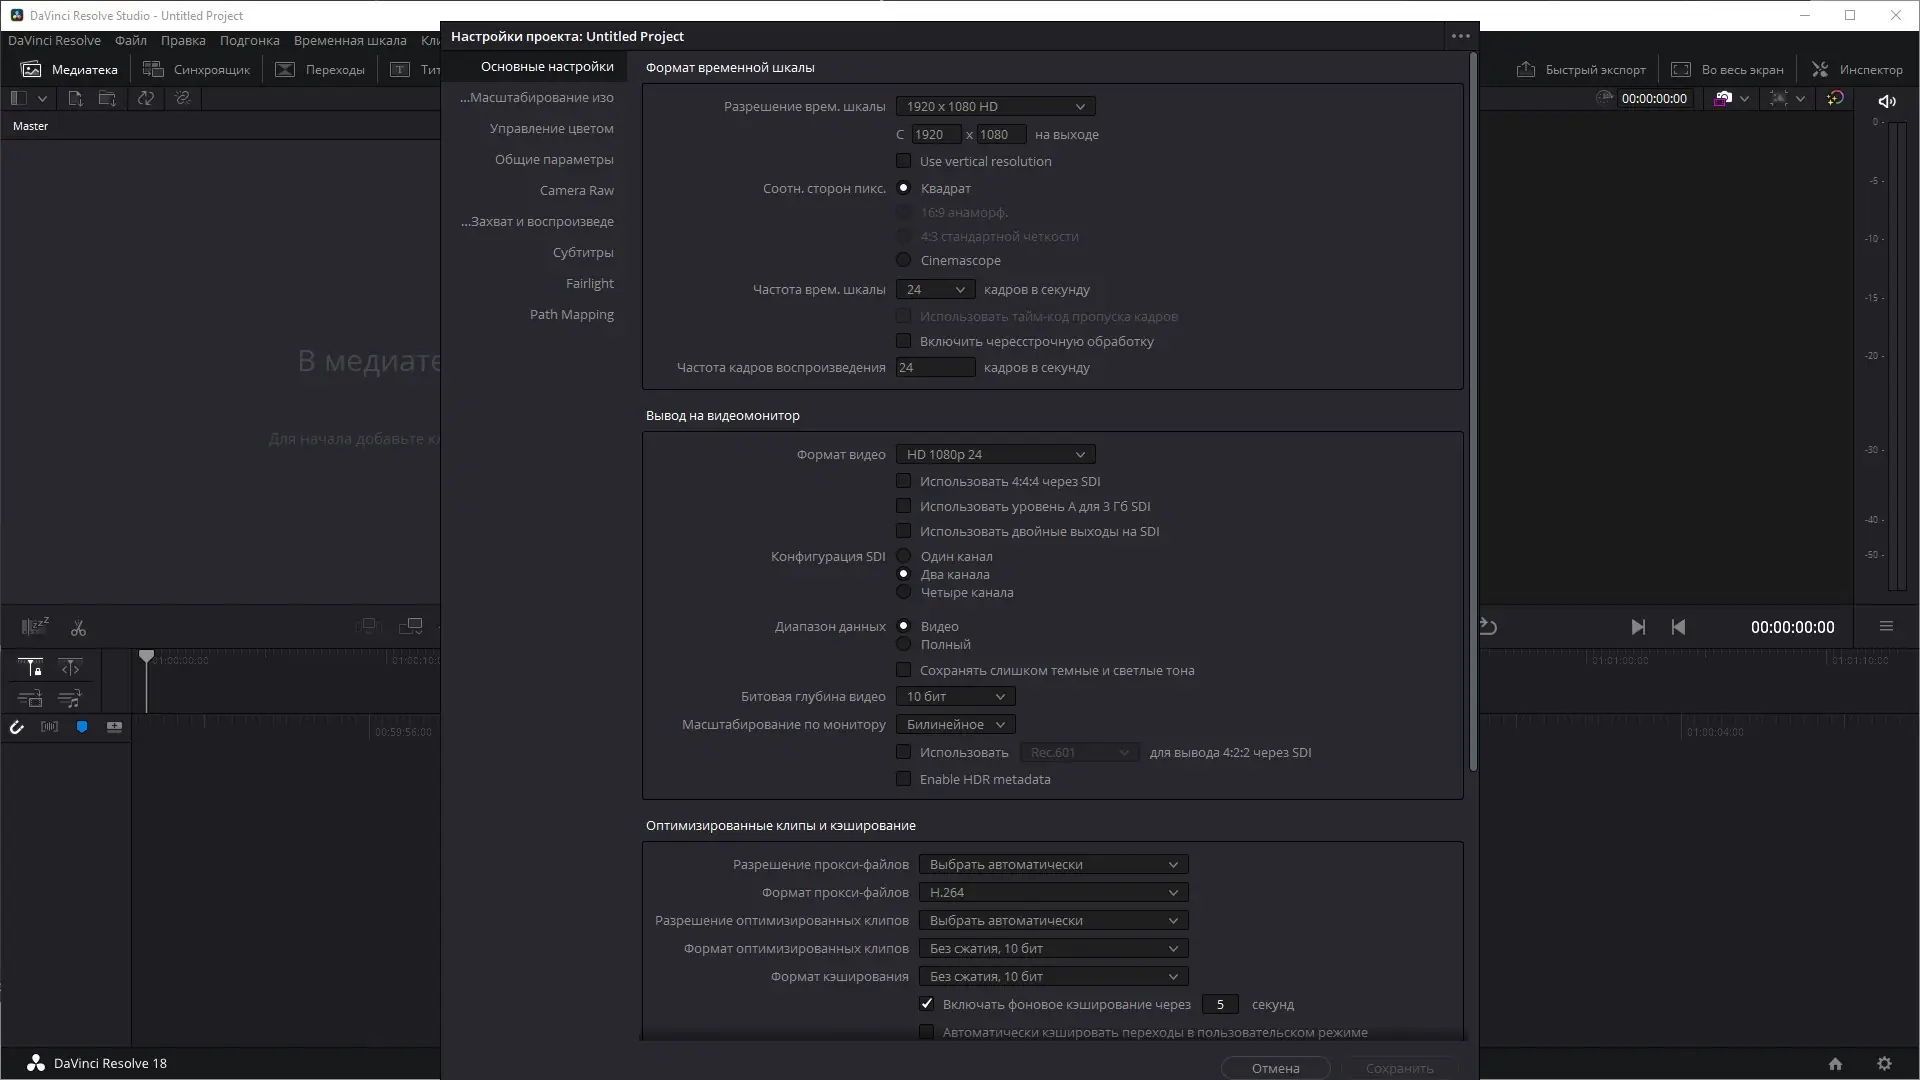Click the Inspector tools icon

click(x=1820, y=69)
